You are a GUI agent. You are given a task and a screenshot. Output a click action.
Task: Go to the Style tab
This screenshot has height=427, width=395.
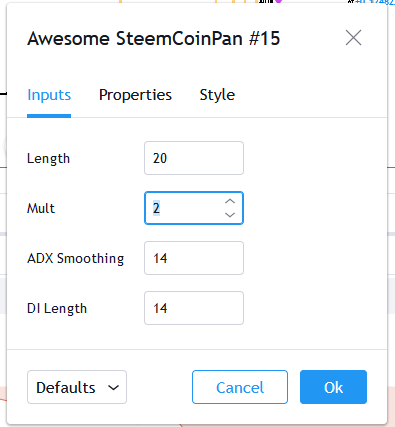217,95
